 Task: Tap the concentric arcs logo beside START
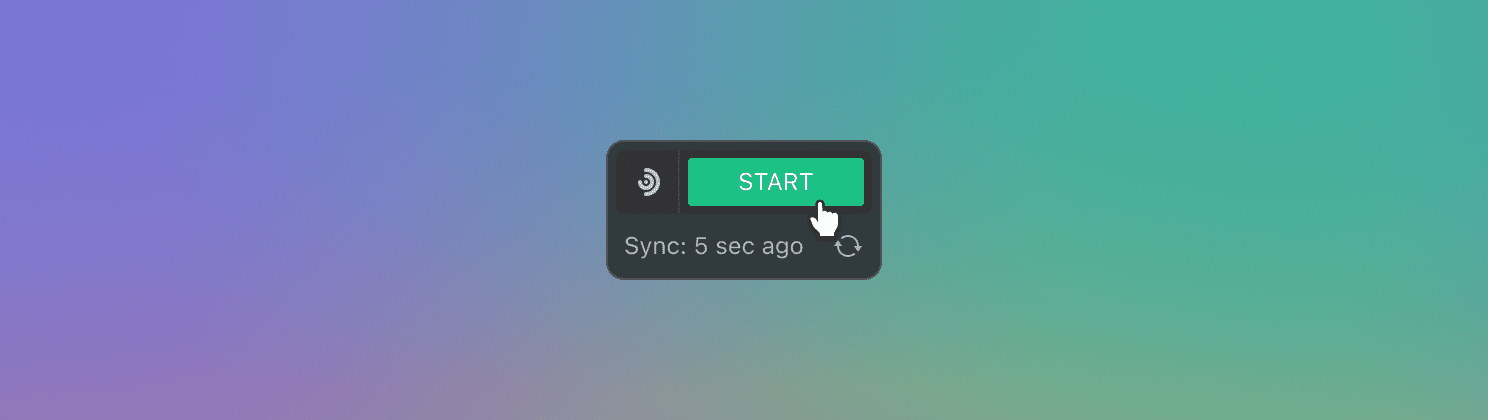[x=648, y=182]
